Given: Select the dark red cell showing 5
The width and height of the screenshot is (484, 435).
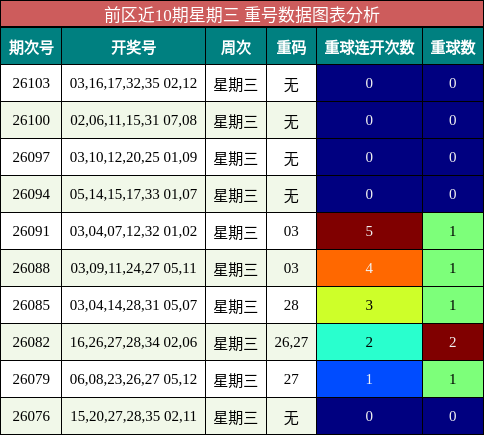Looking at the screenshot, I should (369, 231).
